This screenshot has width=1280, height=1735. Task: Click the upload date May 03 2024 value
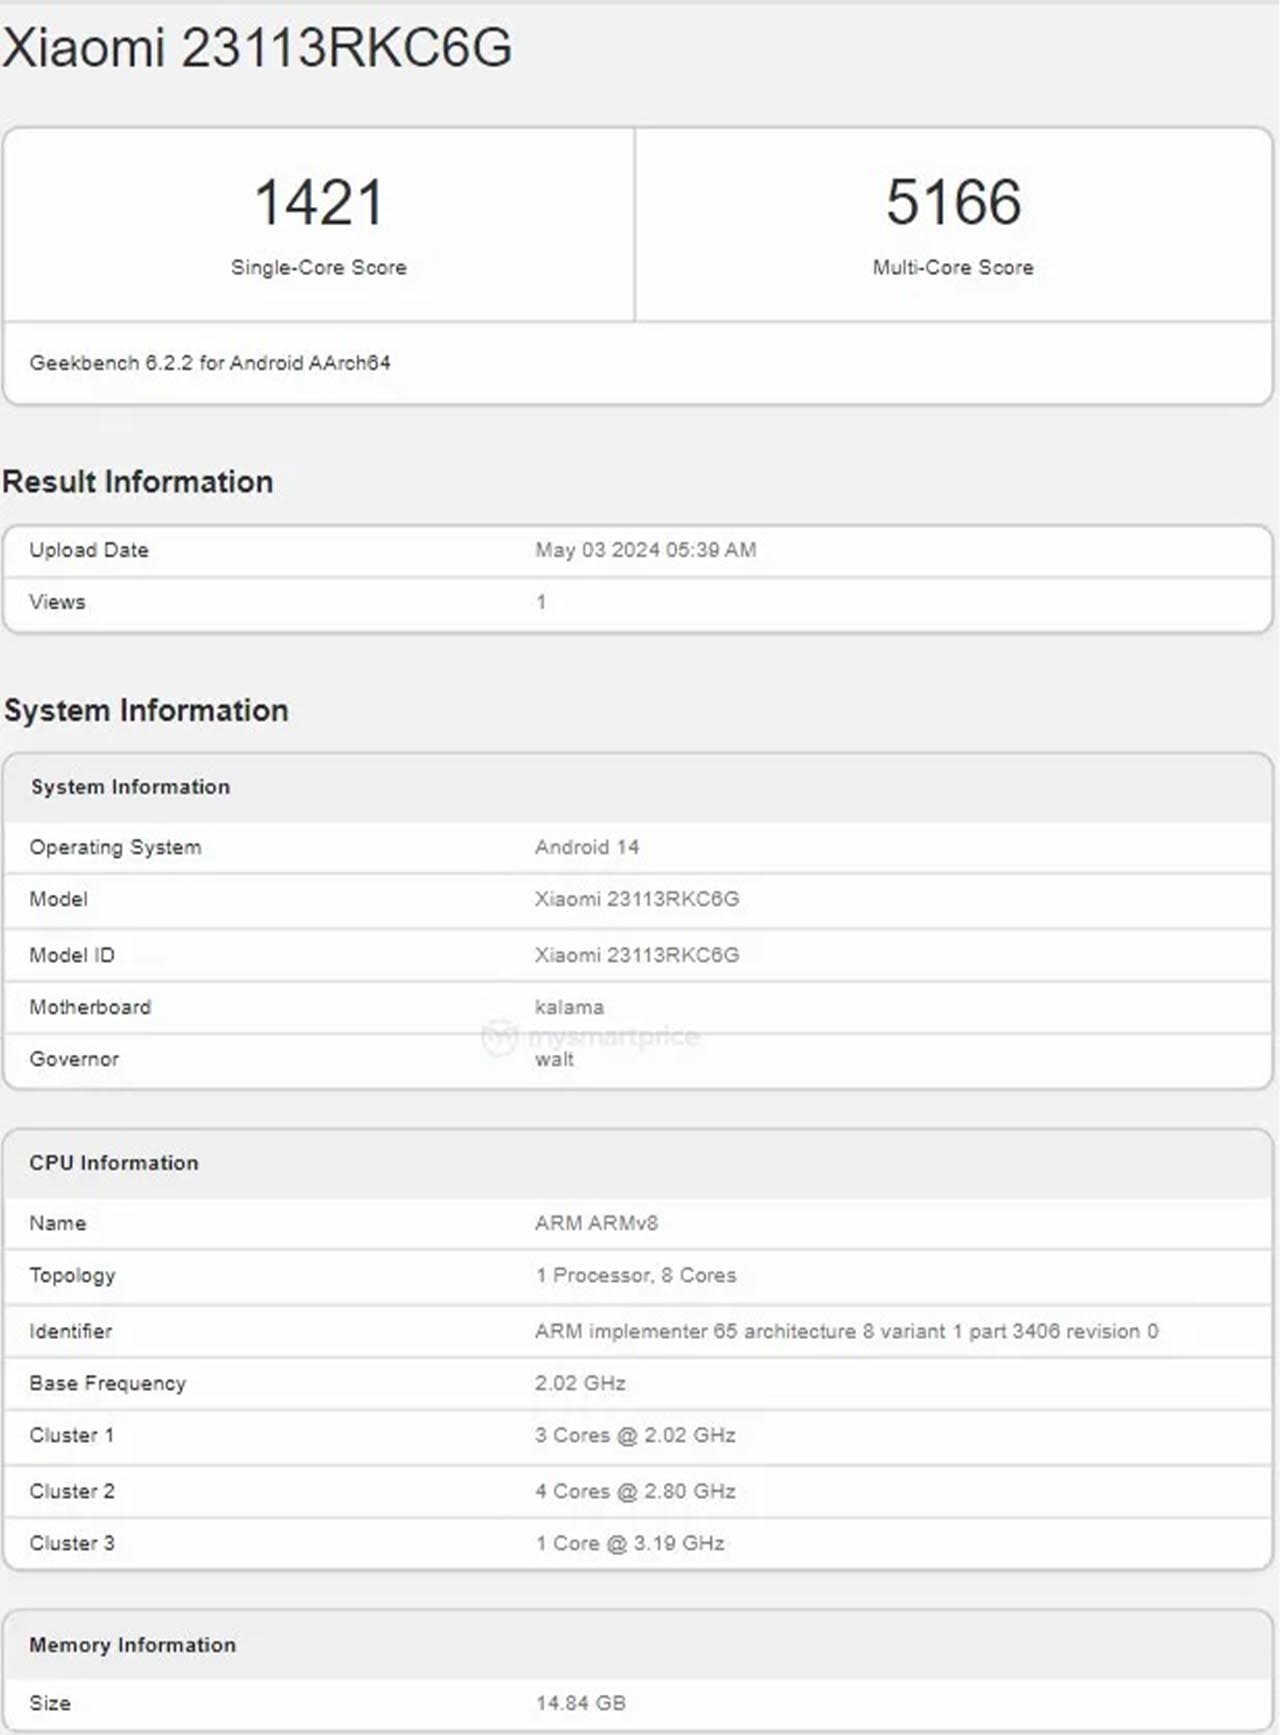[x=645, y=550]
